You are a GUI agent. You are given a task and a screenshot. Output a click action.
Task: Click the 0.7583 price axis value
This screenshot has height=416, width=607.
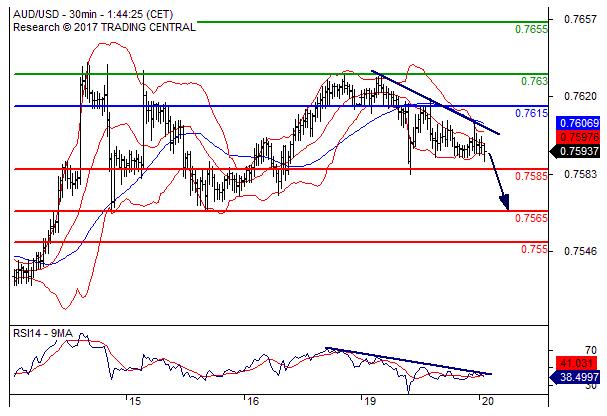pos(580,174)
